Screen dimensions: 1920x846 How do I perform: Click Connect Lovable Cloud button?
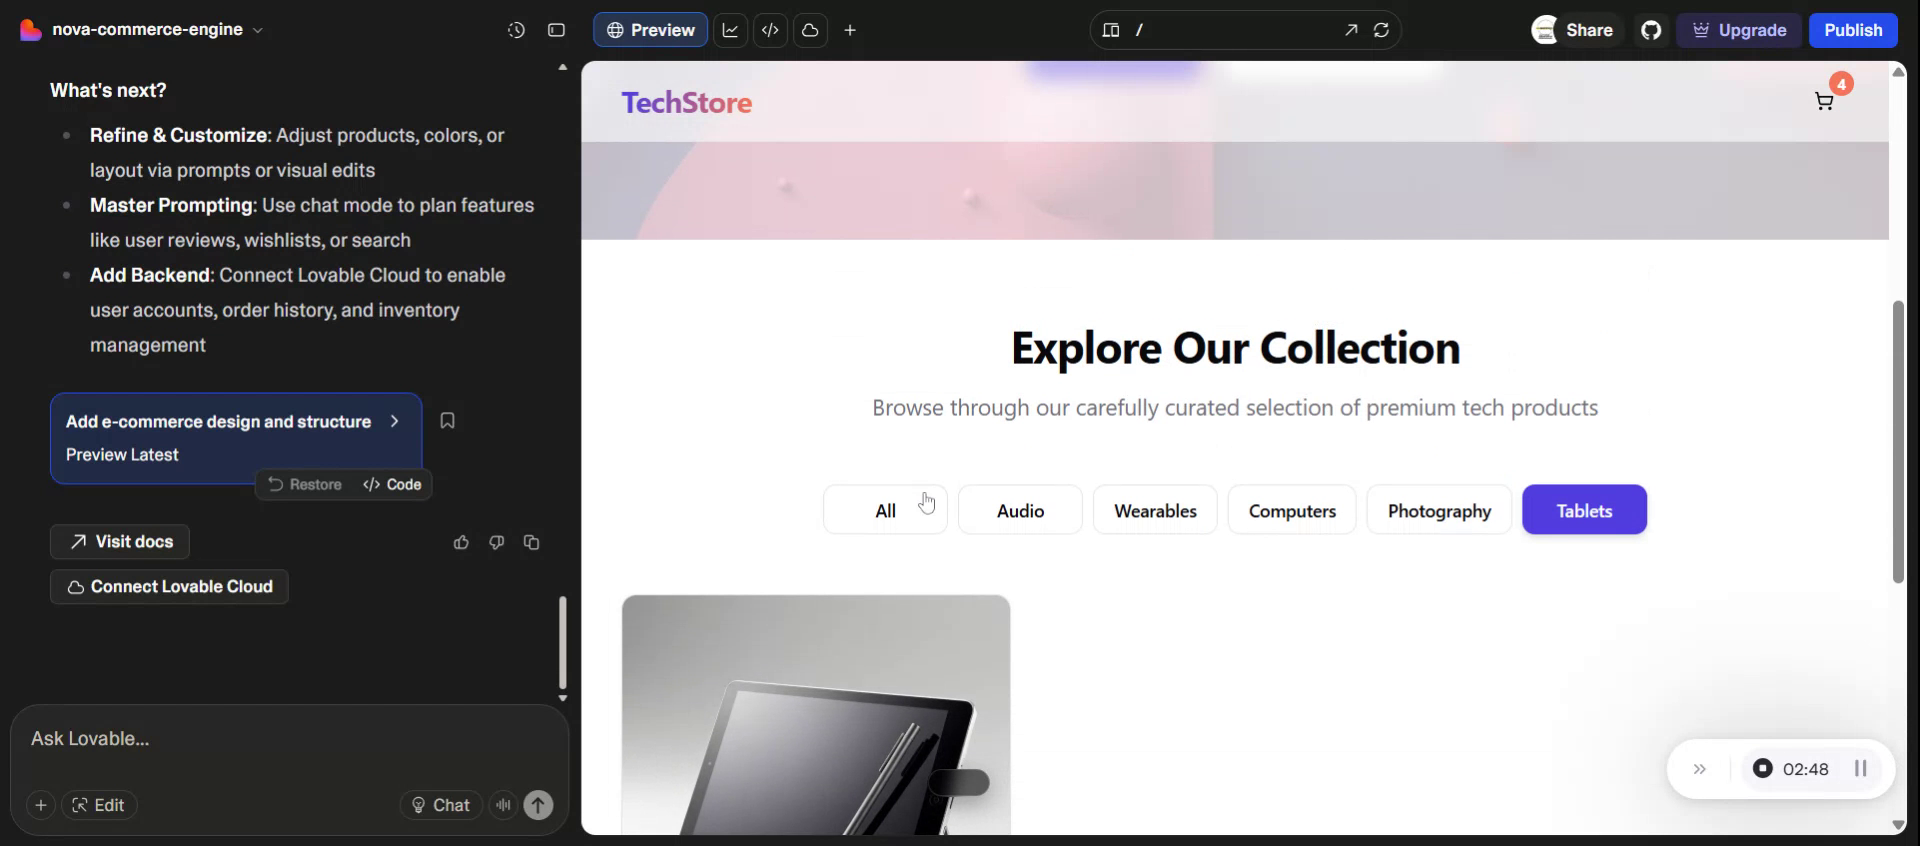[x=169, y=587]
